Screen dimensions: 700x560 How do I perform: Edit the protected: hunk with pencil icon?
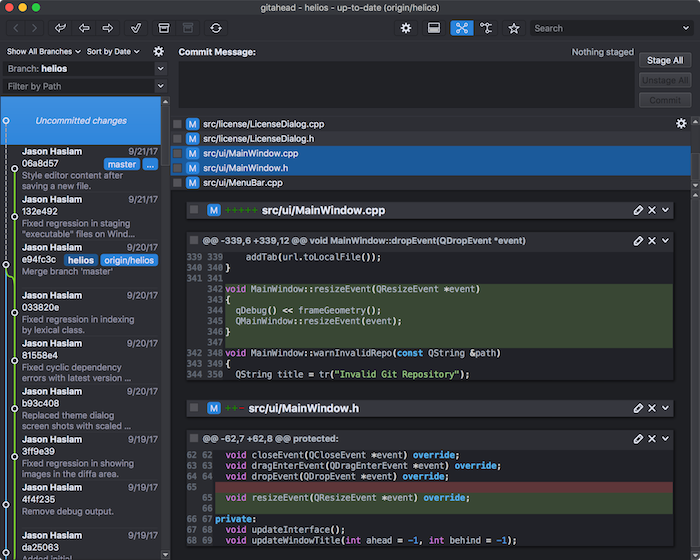point(638,439)
